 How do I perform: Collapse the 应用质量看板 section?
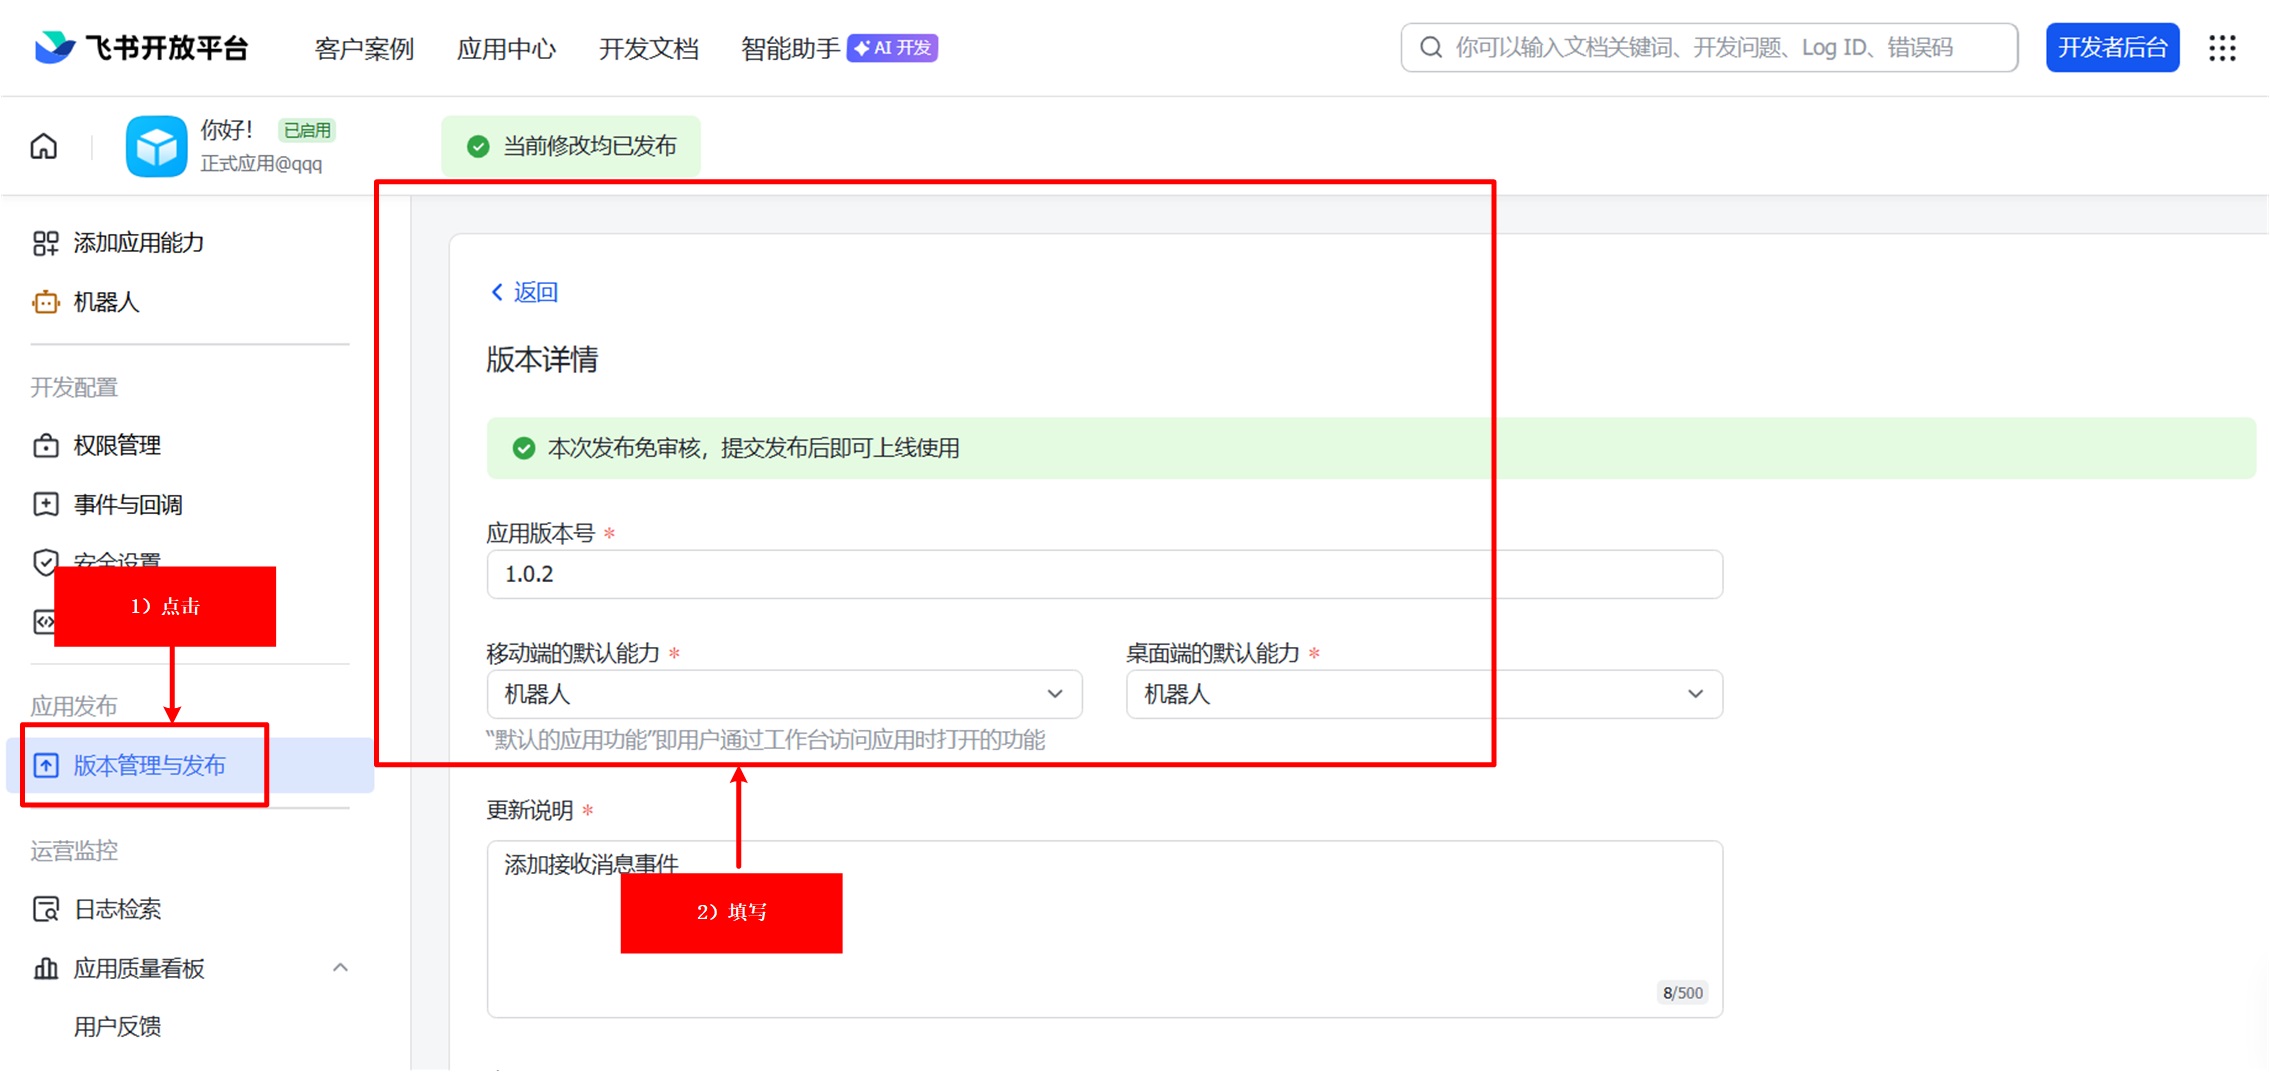coord(340,968)
